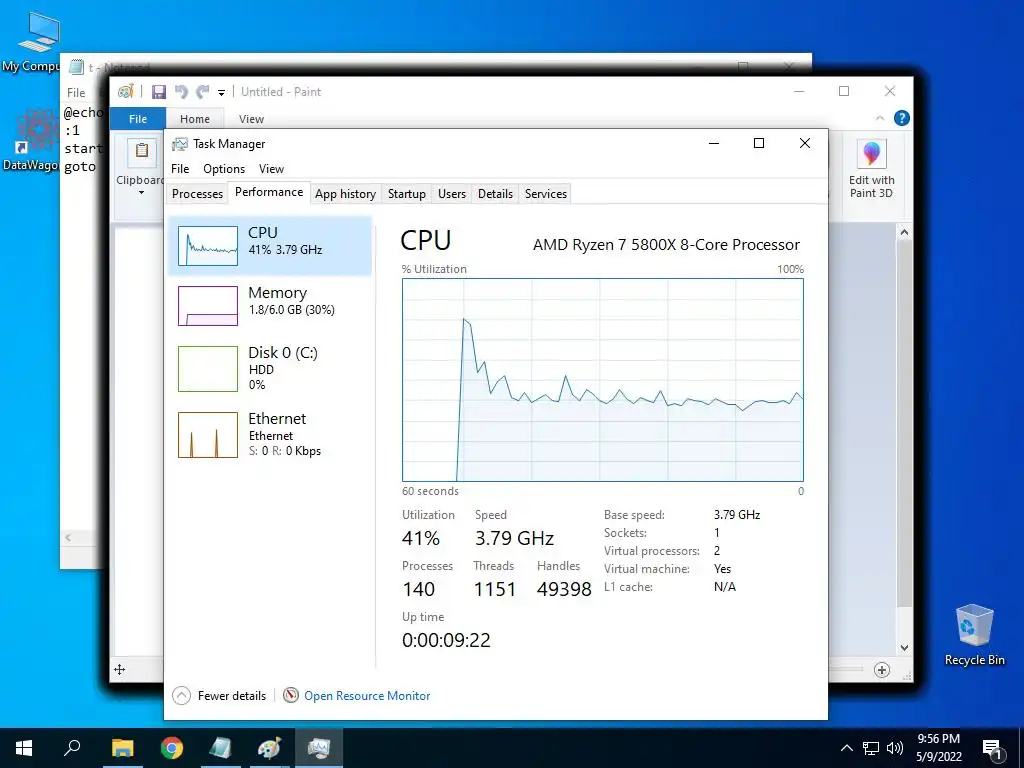The height and width of the screenshot is (768, 1024).
Task: Click Paint's vertical scrollbar down arrow
Action: [x=904, y=648]
